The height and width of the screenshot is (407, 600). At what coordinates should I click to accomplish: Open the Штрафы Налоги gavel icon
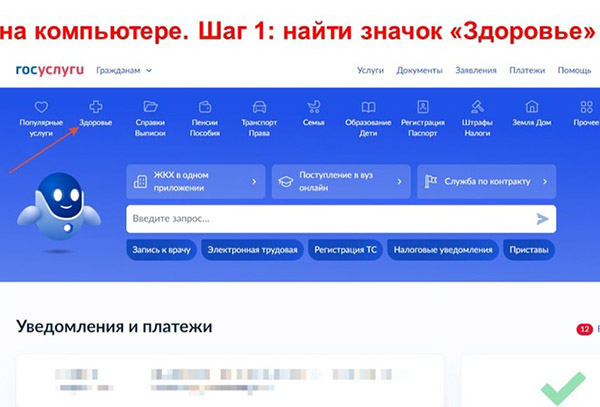(477, 107)
